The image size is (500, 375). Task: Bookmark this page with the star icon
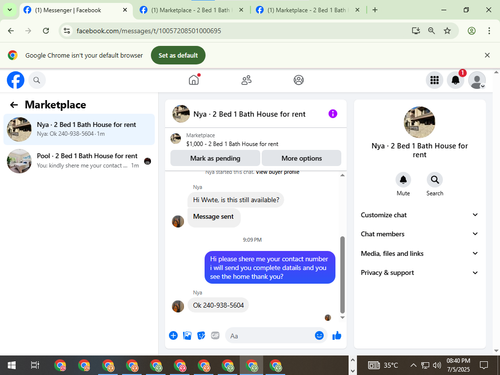[447, 31]
